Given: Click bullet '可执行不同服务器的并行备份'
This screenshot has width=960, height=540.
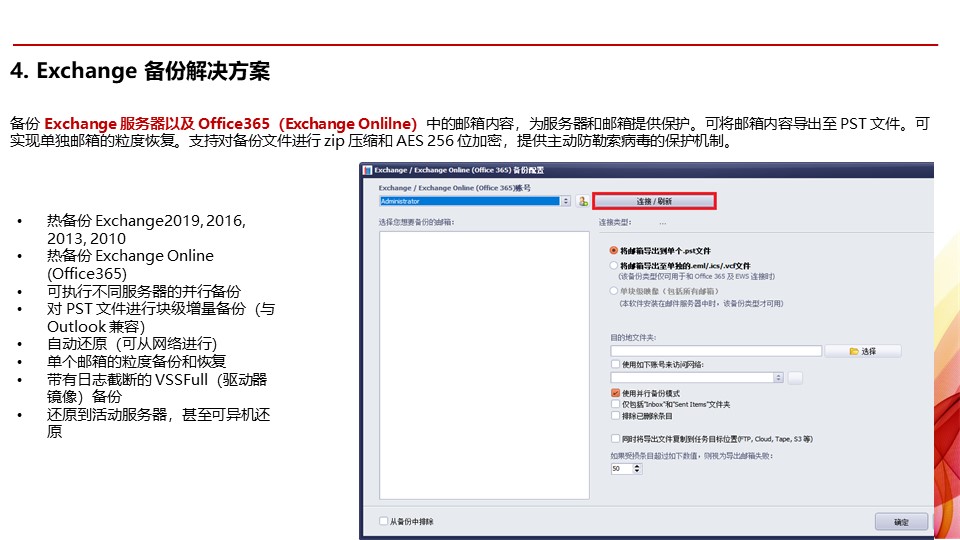Looking at the screenshot, I should (x=144, y=291).
